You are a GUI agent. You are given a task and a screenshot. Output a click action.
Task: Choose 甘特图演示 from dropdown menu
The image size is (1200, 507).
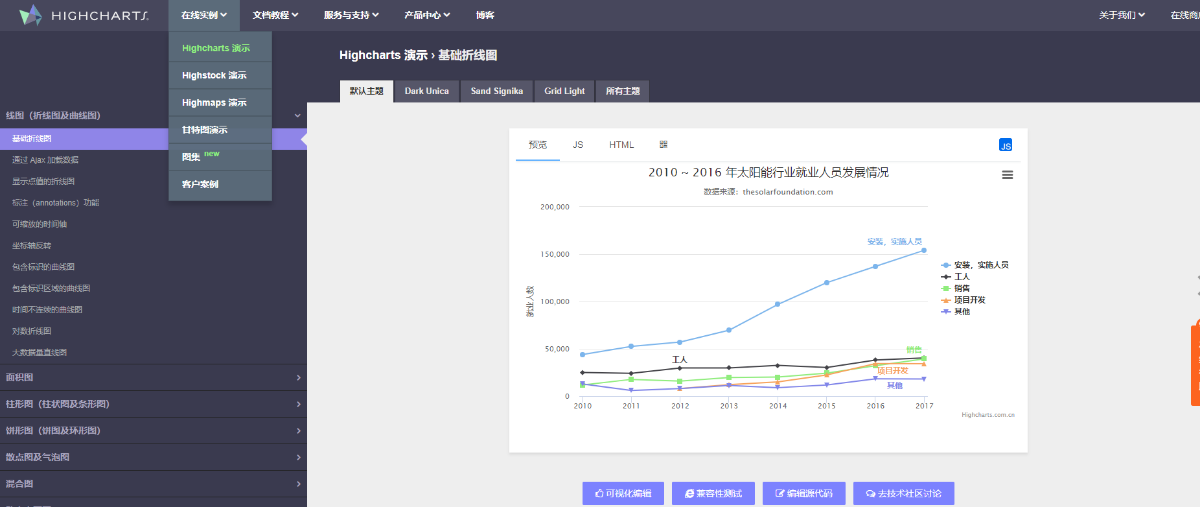tap(220, 130)
